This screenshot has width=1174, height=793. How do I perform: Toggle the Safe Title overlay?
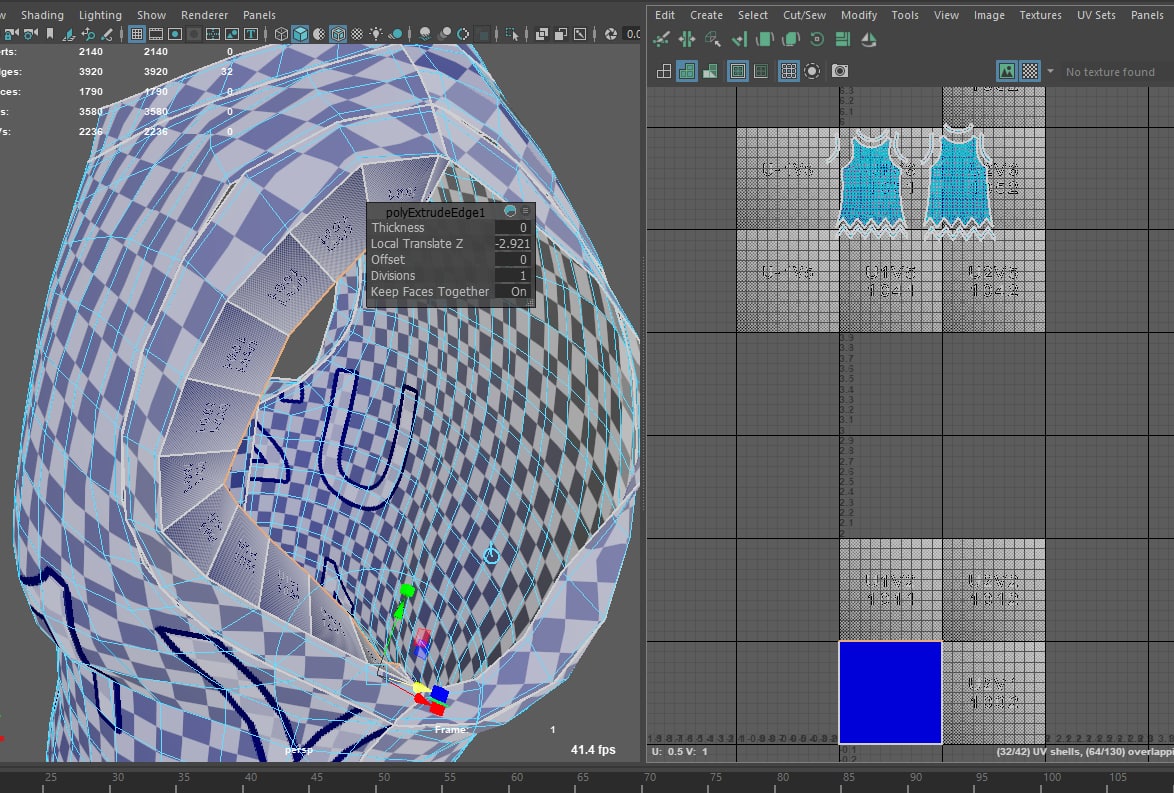tap(251, 34)
